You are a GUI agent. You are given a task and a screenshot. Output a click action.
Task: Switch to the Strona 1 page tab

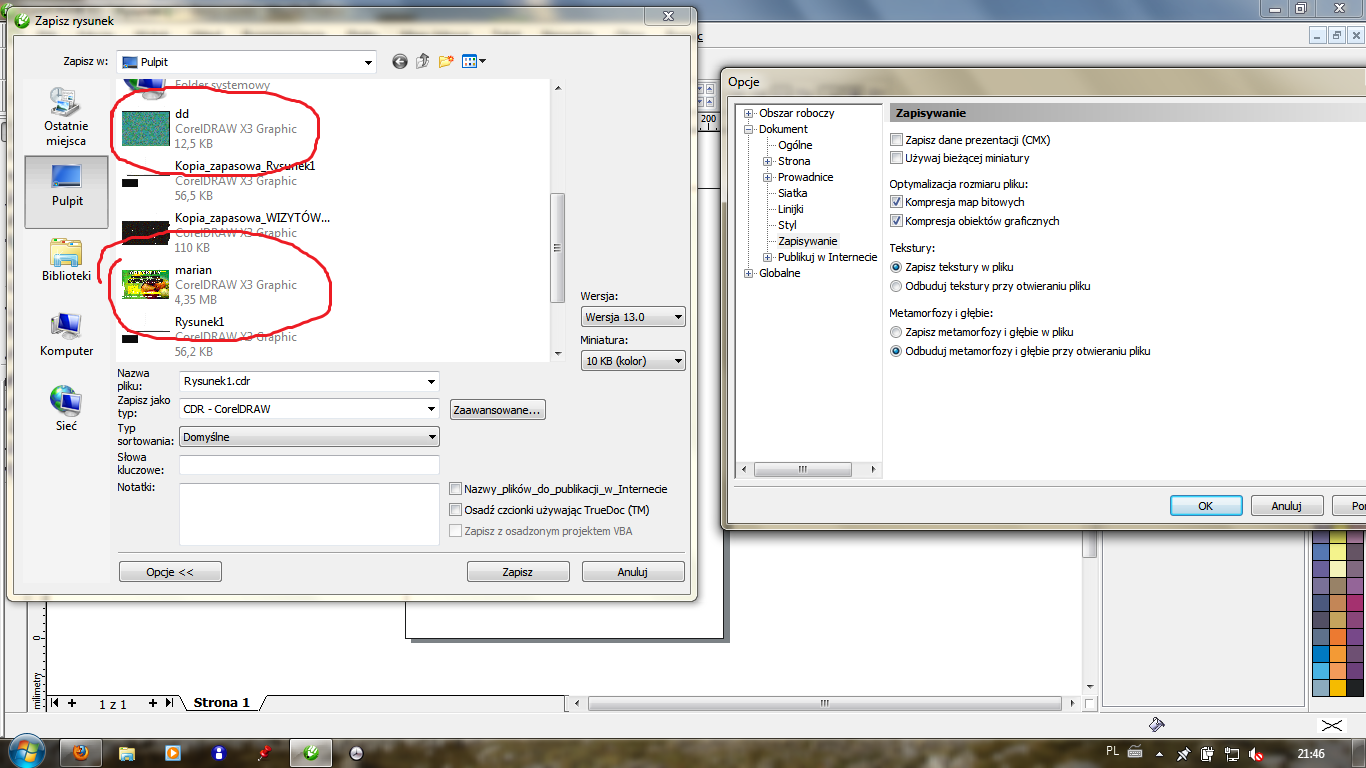pos(222,703)
